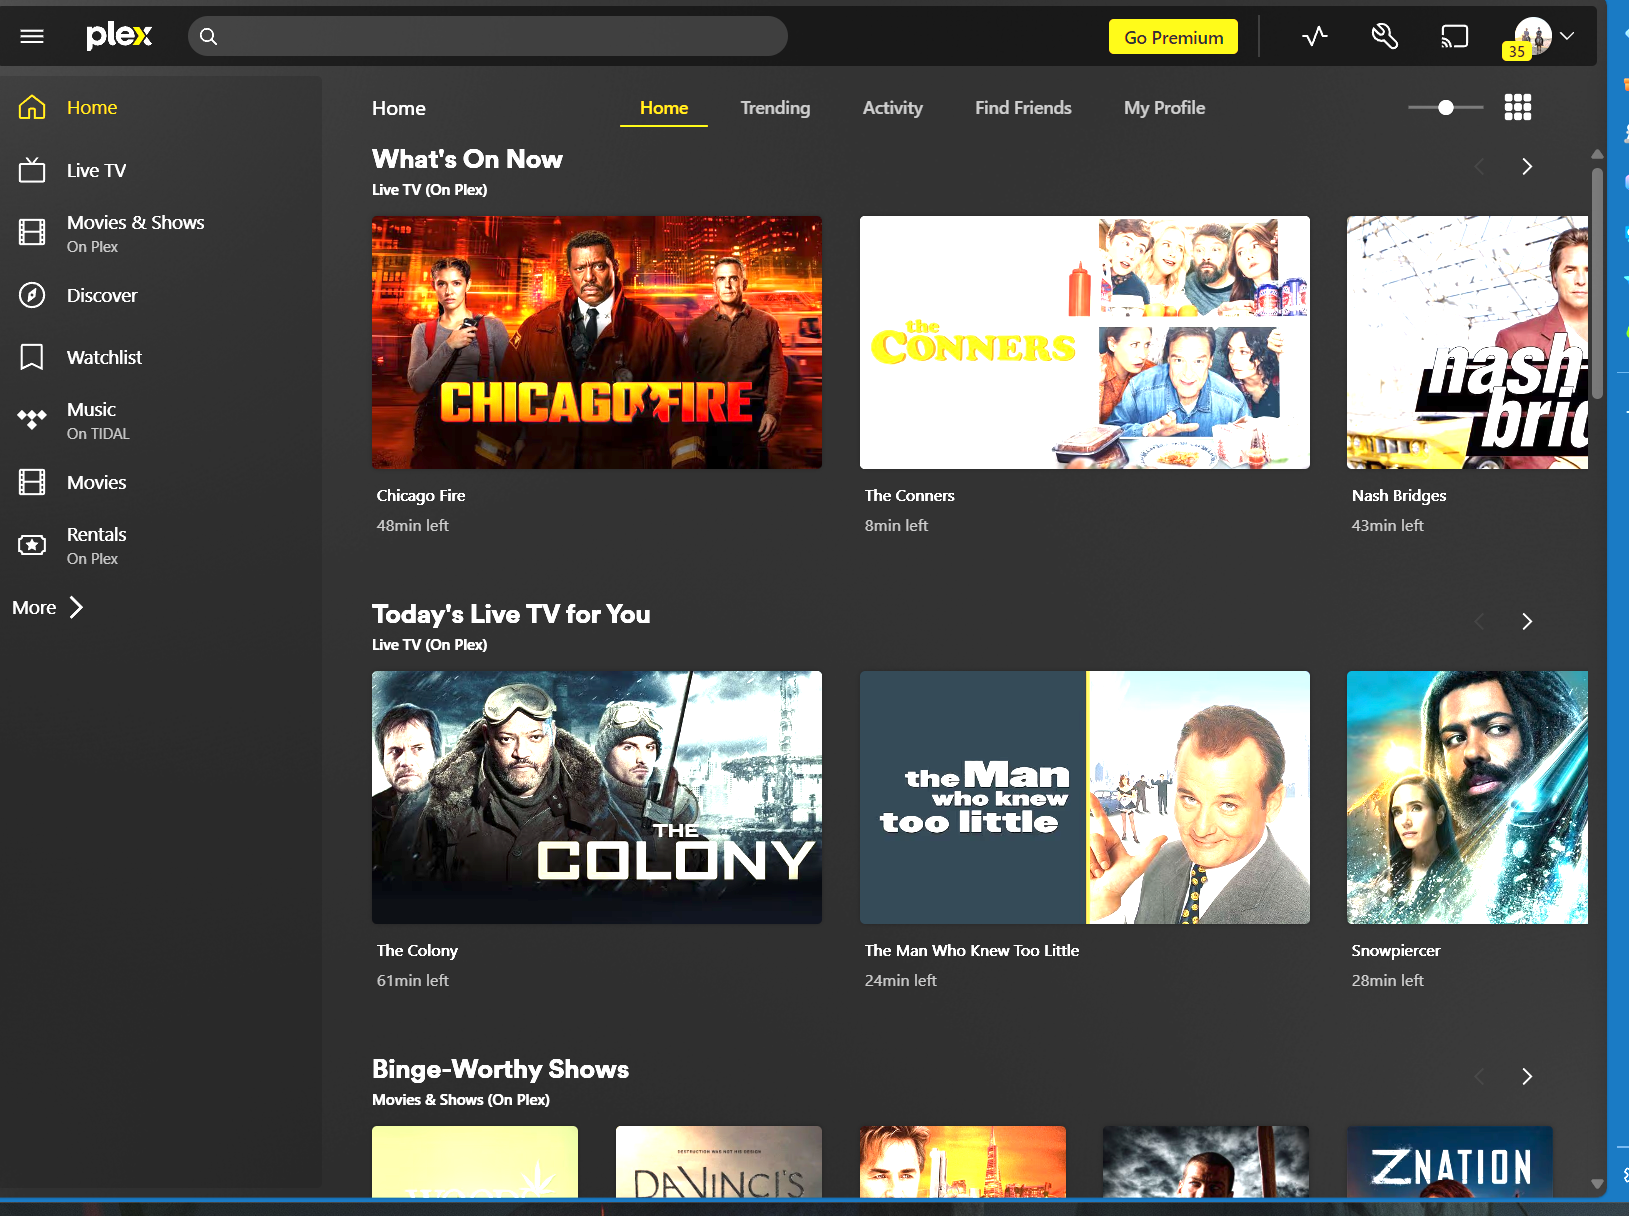The image size is (1629, 1216).
Task: Click the Rentals ticket icon
Action: point(32,545)
